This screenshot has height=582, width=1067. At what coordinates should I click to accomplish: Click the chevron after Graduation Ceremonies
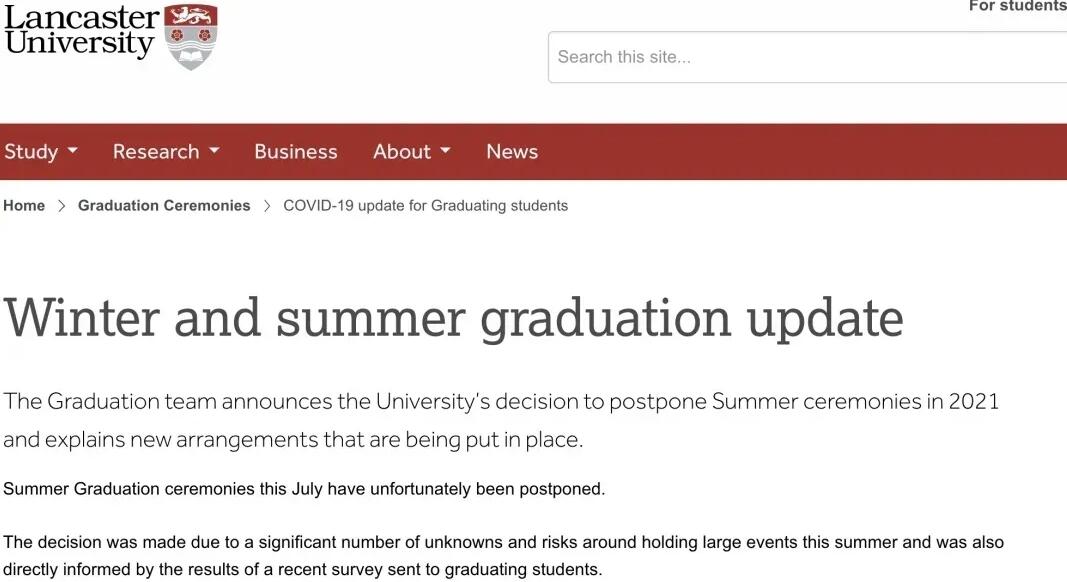pyautogui.click(x=267, y=206)
